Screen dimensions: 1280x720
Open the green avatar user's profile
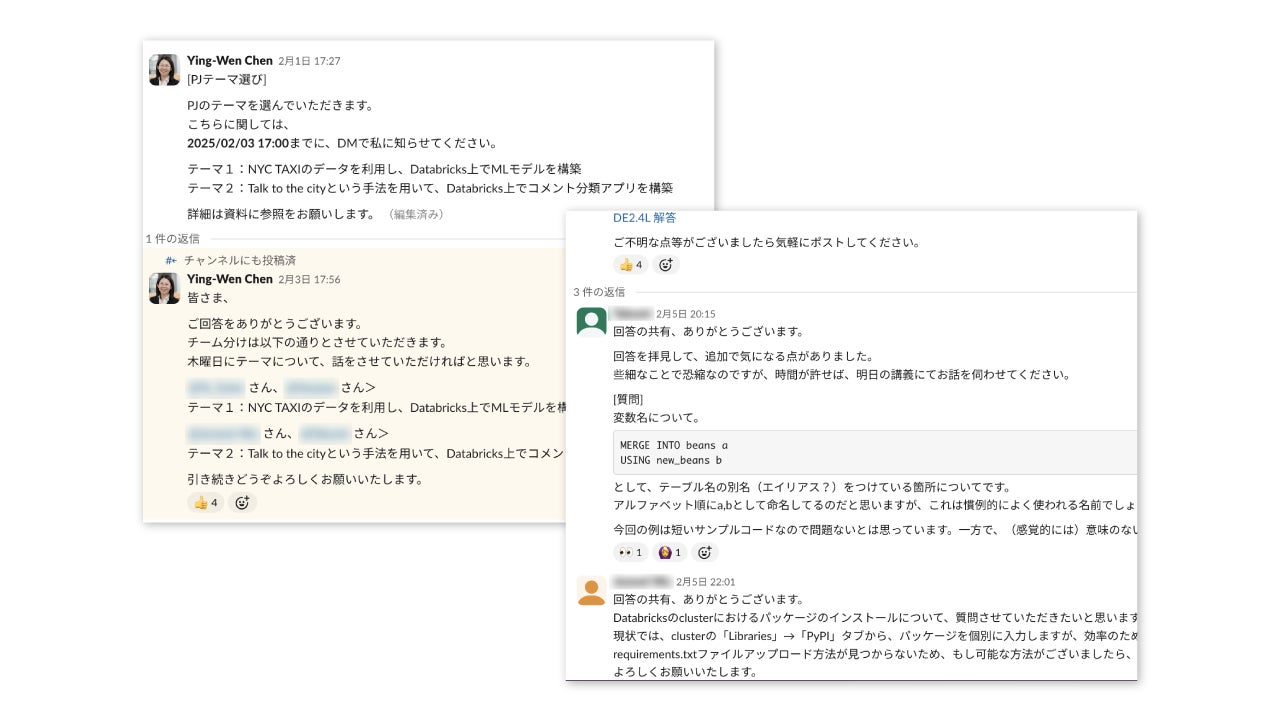pos(591,322)
